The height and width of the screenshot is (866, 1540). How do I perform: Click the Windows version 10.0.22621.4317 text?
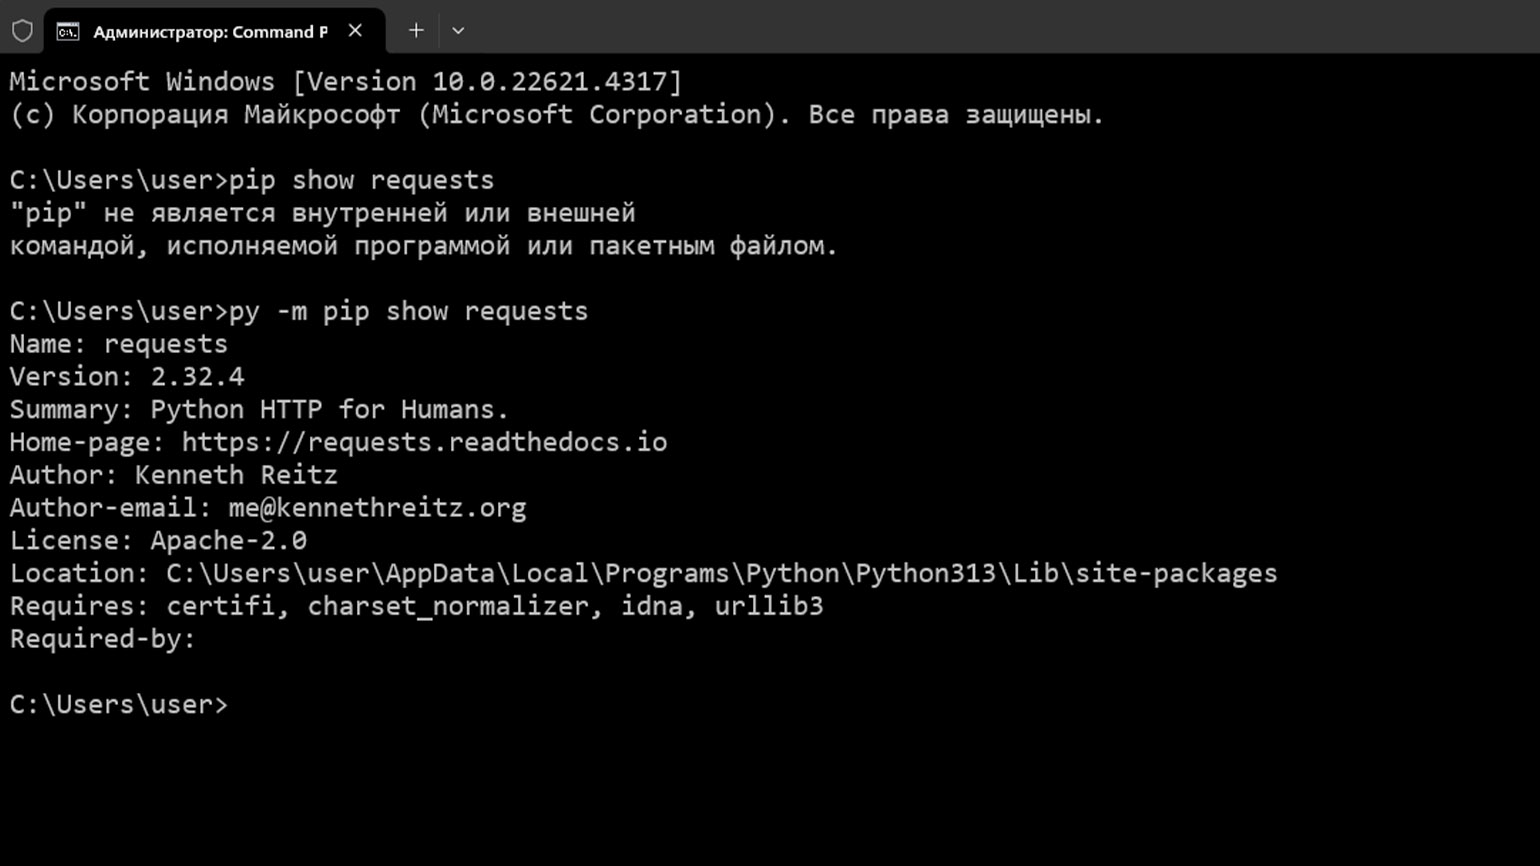pyautogui.click(x=549, y=82)
